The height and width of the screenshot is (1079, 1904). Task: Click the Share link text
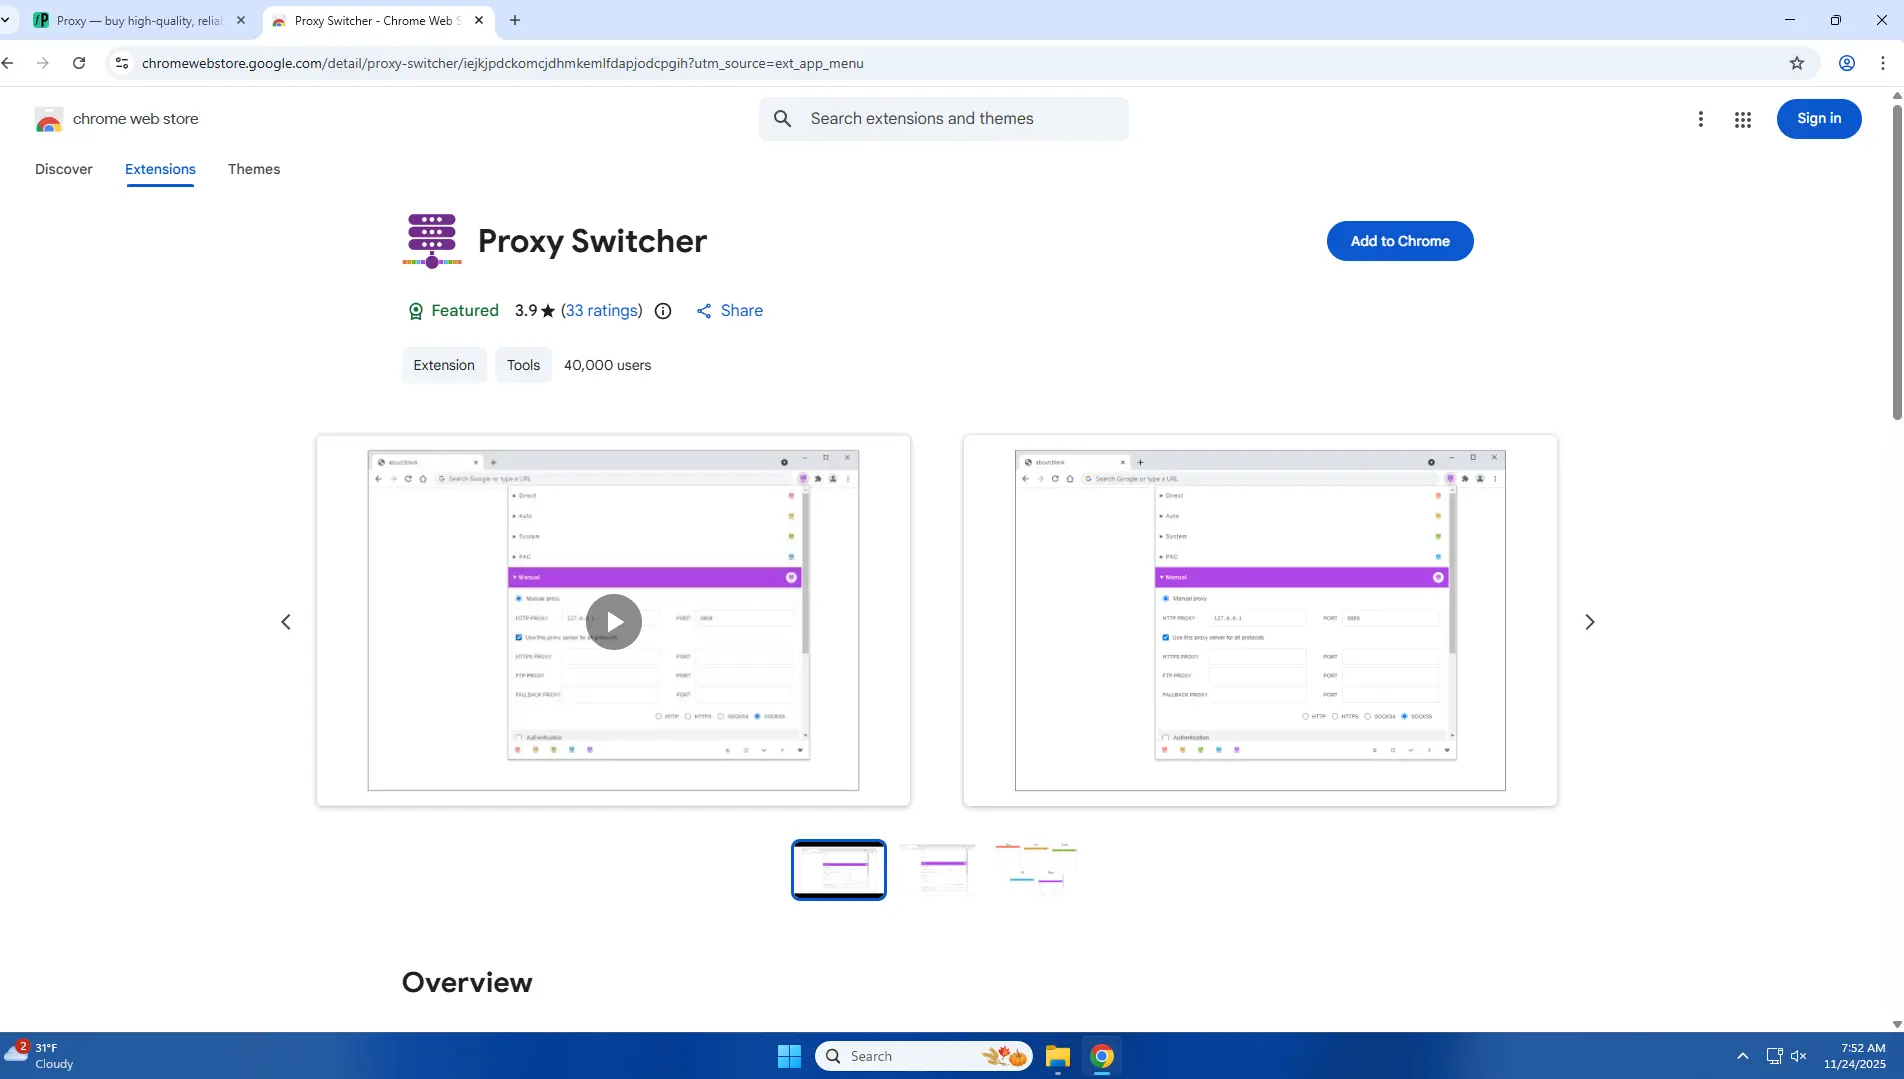tap(742, 311)
